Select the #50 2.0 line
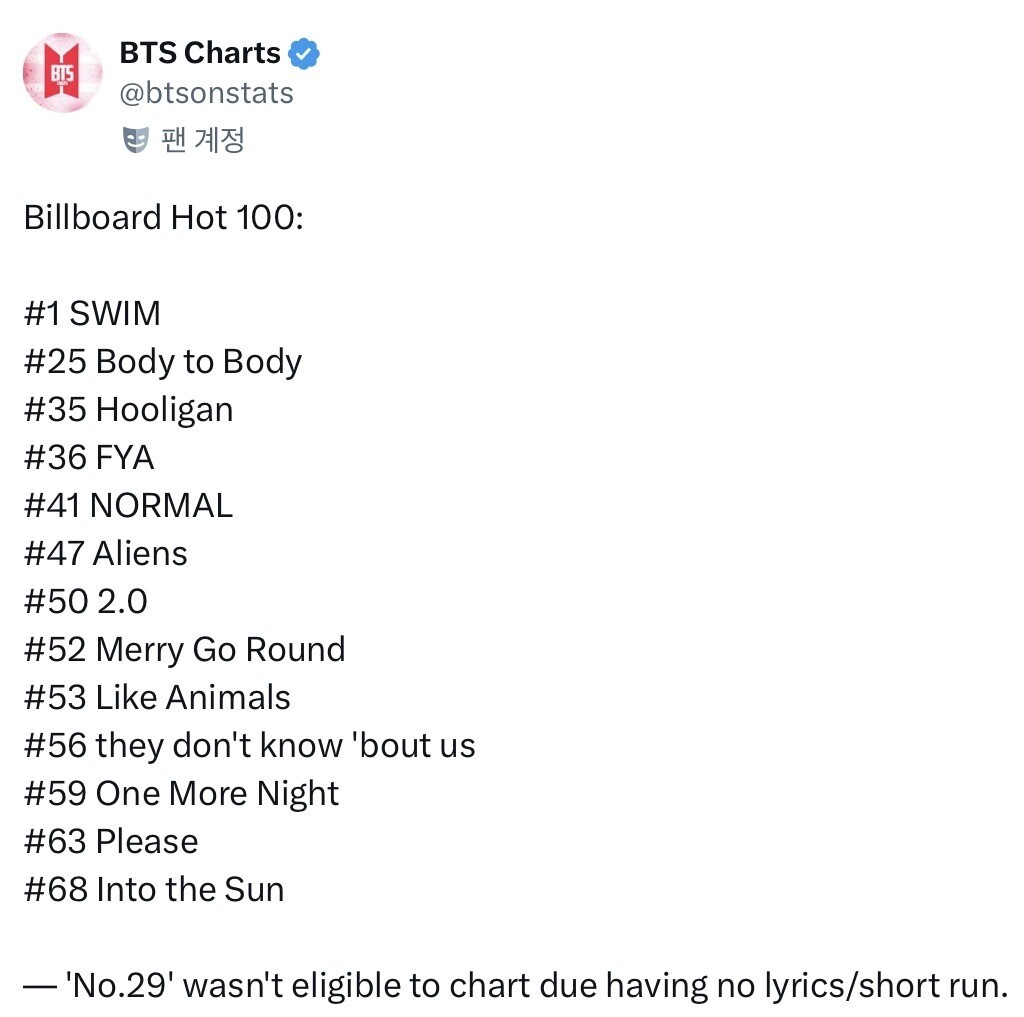 point(86,601)
